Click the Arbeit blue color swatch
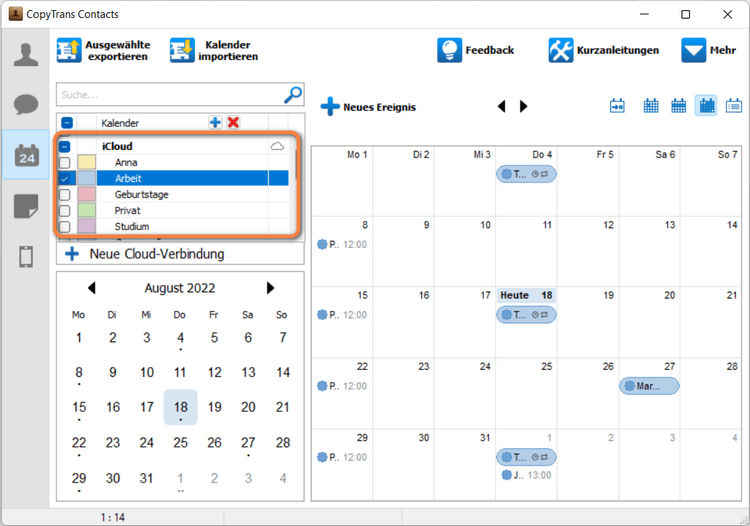750x526 pixels. click(87, 178)
